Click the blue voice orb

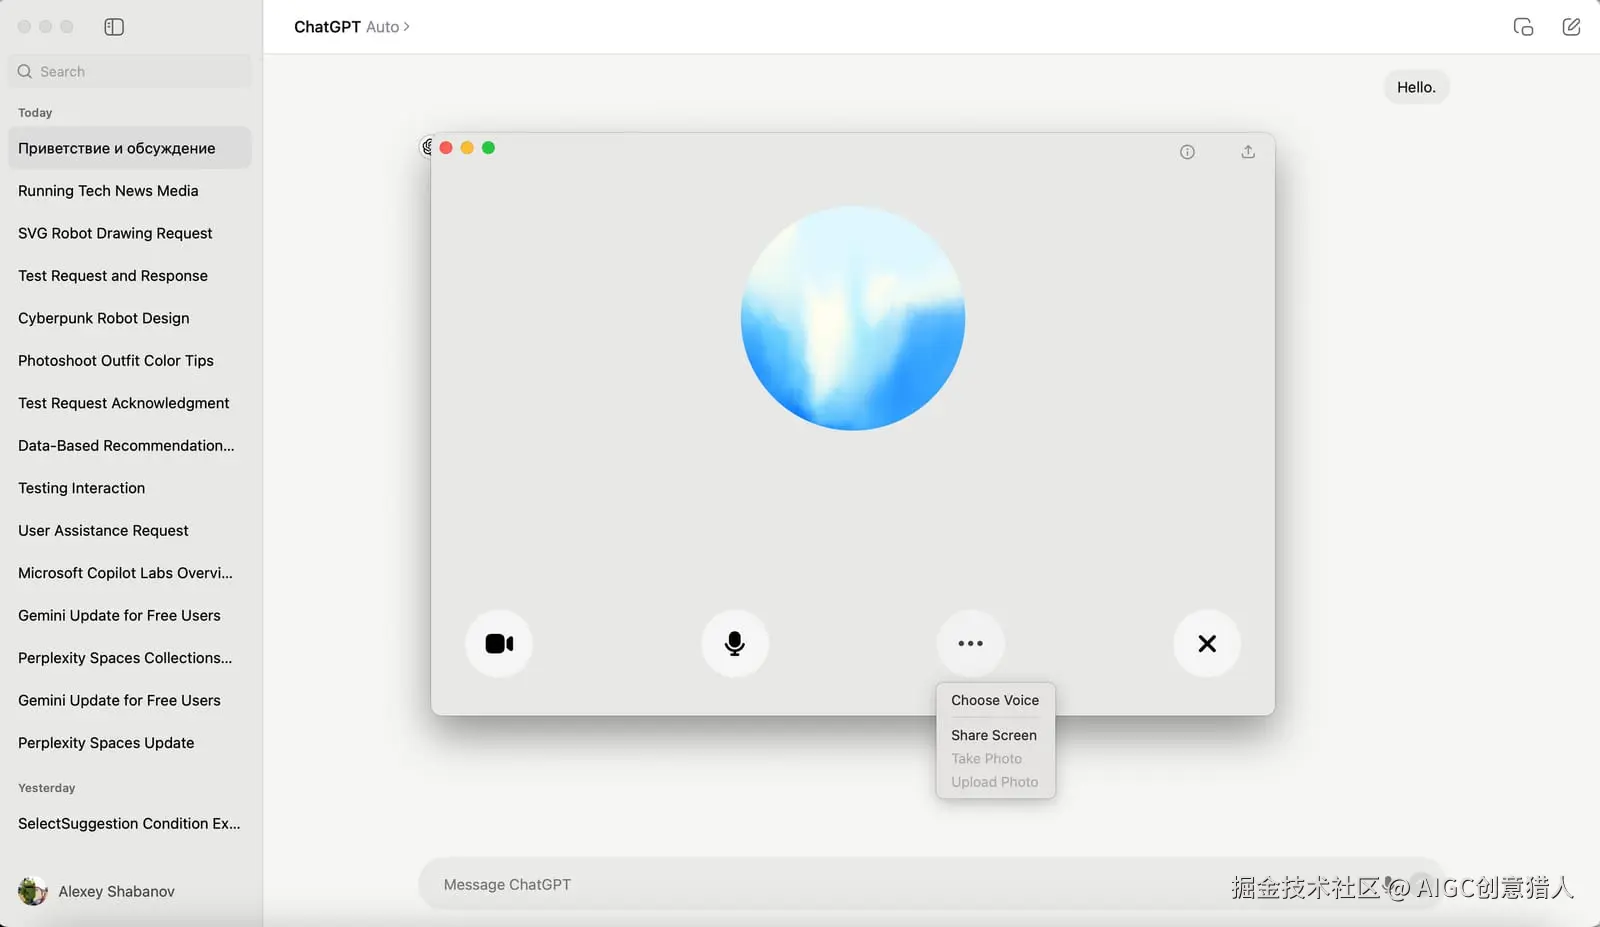pos(853,318)
